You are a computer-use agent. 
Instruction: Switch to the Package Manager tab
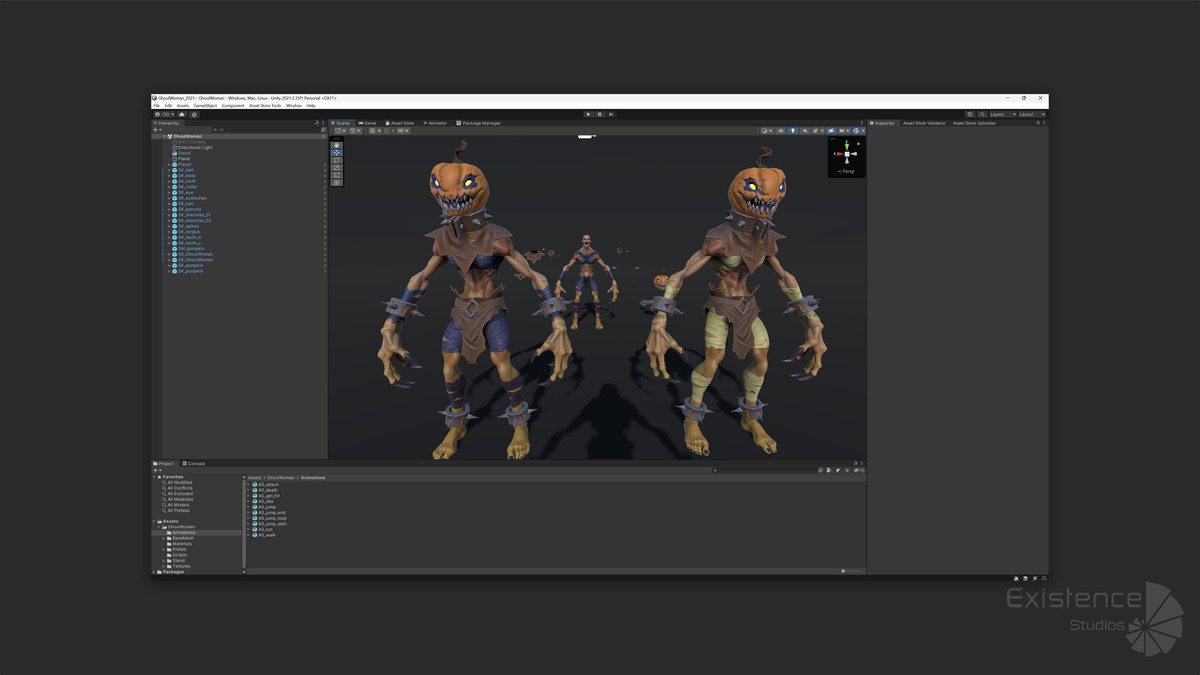coord(479,123)
